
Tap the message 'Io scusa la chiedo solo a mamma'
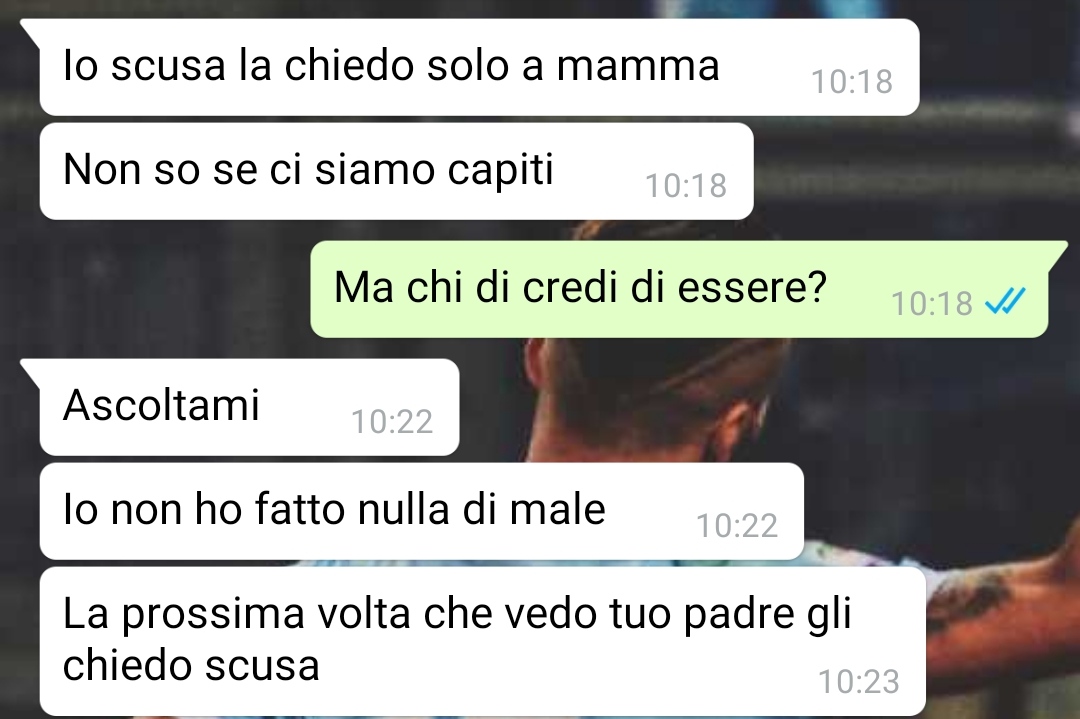(x=479, y=67)
